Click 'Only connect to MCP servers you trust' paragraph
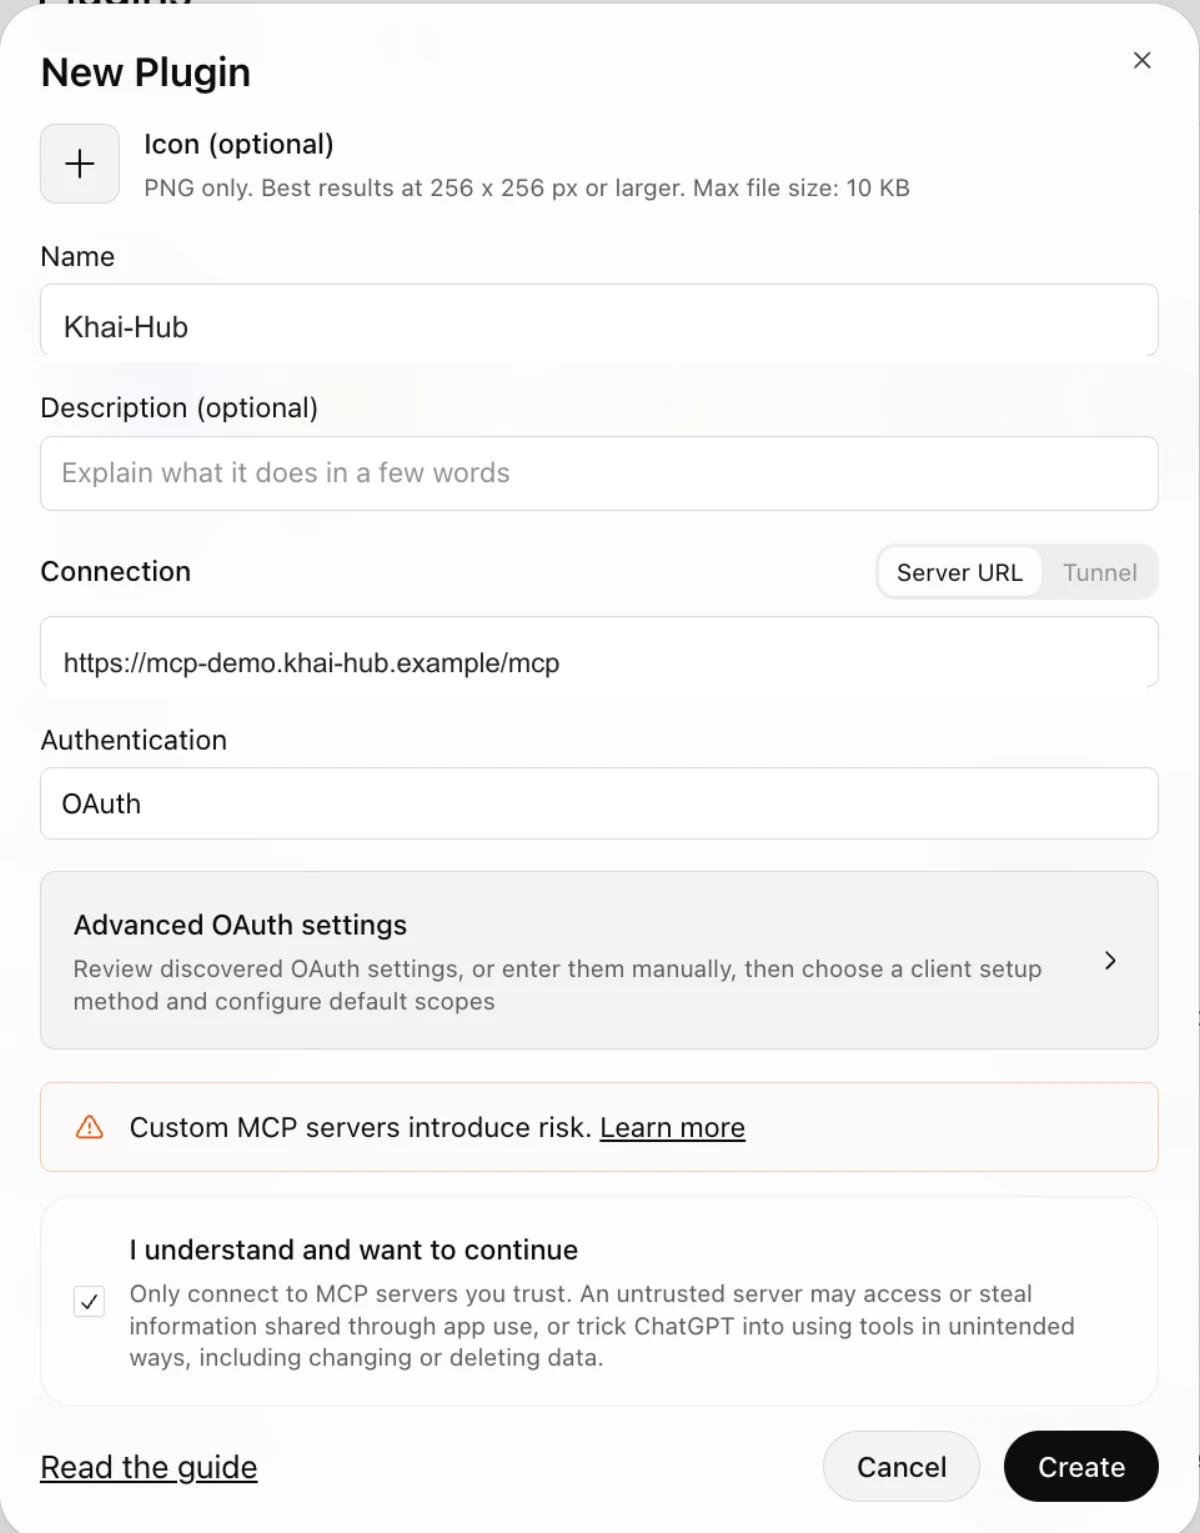Screen dimensions: 1200x1533 point(602,1325)
